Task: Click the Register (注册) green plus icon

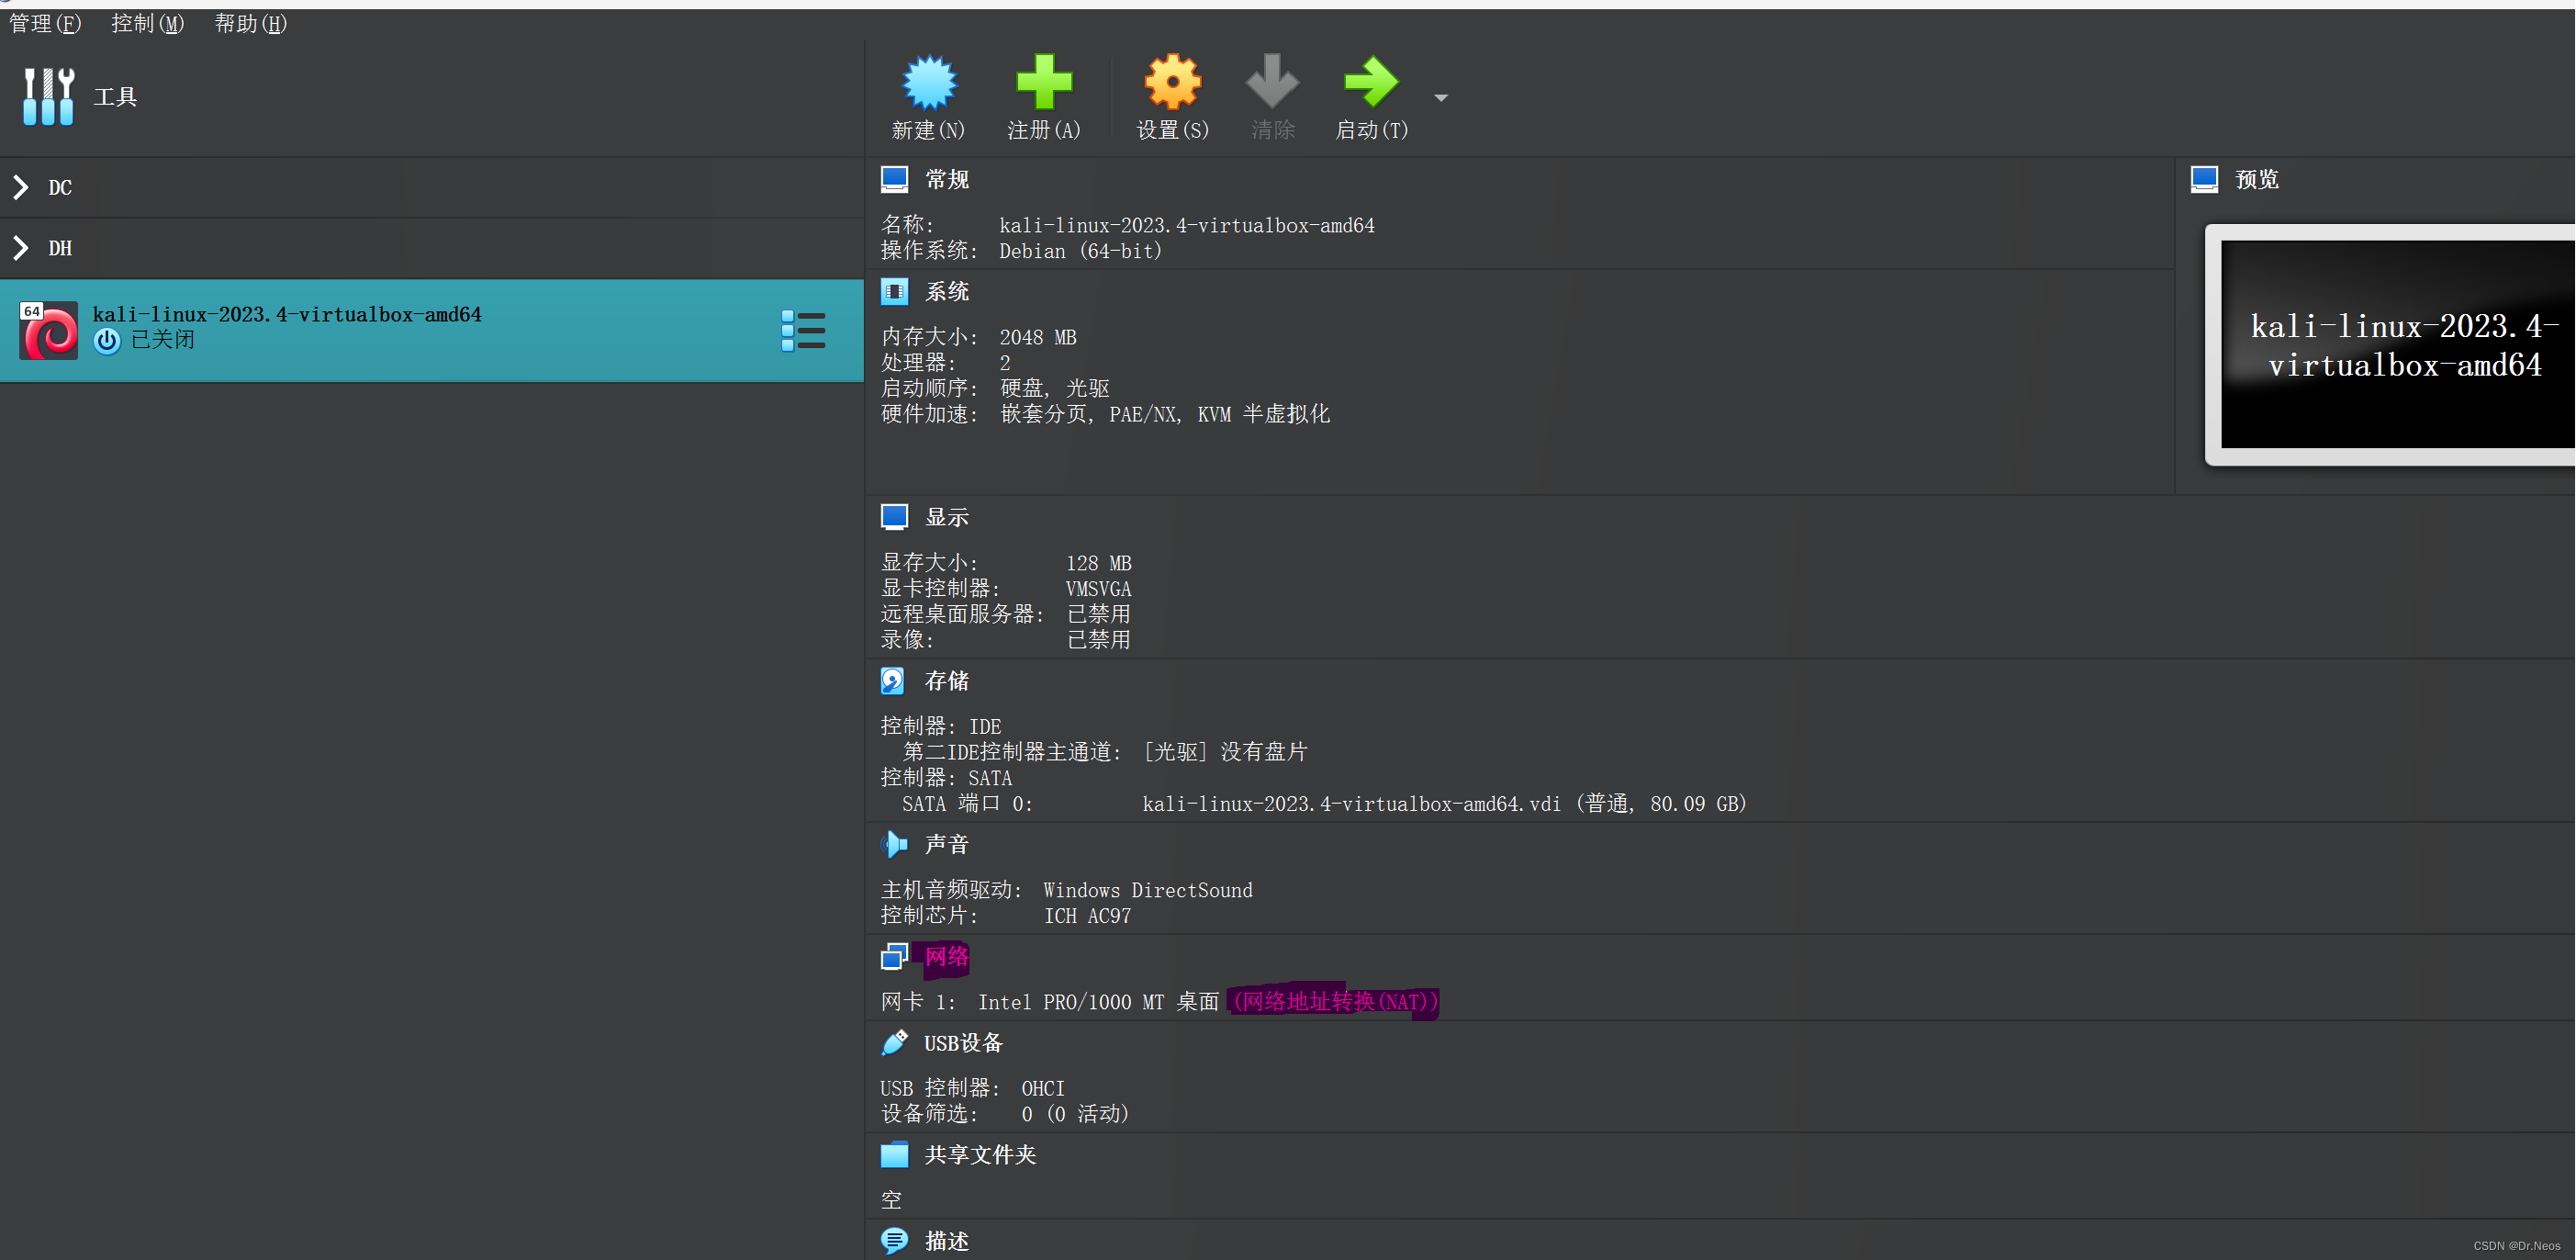Action: point(1044,82)
